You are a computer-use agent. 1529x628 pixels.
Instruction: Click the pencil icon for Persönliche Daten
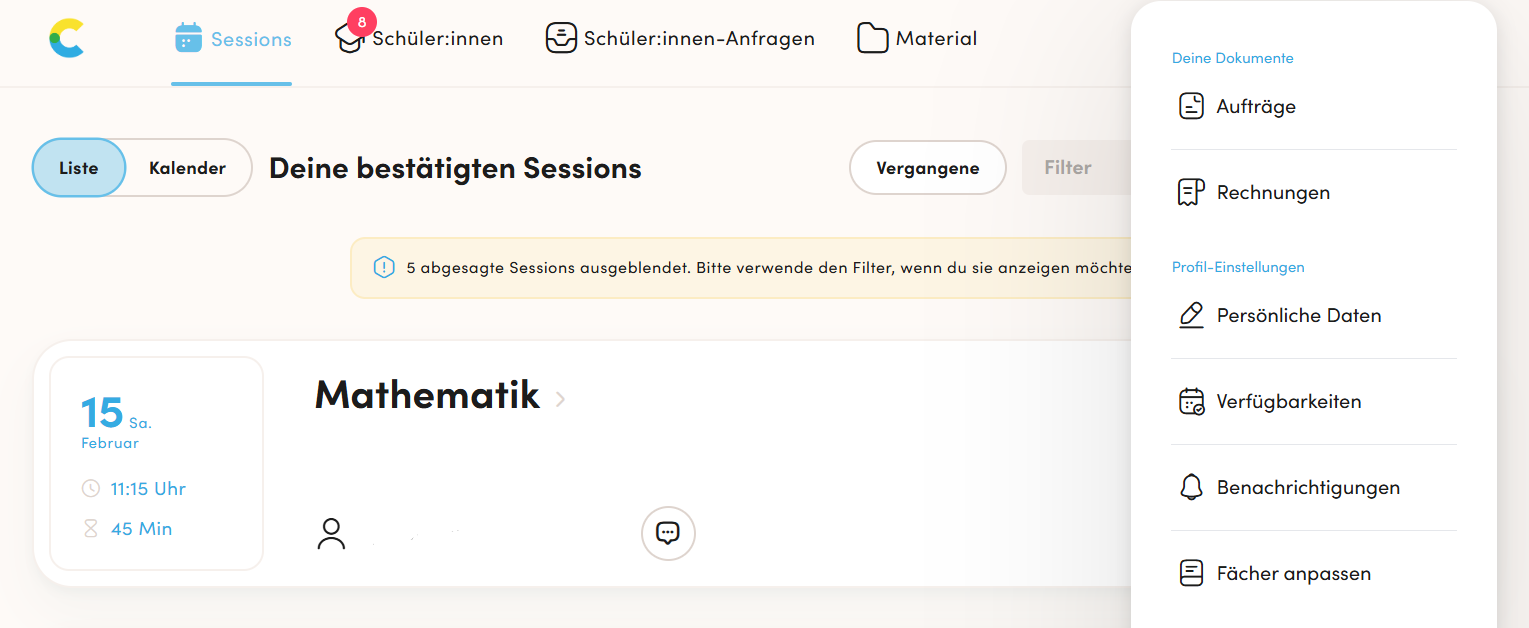(1191, 315)
